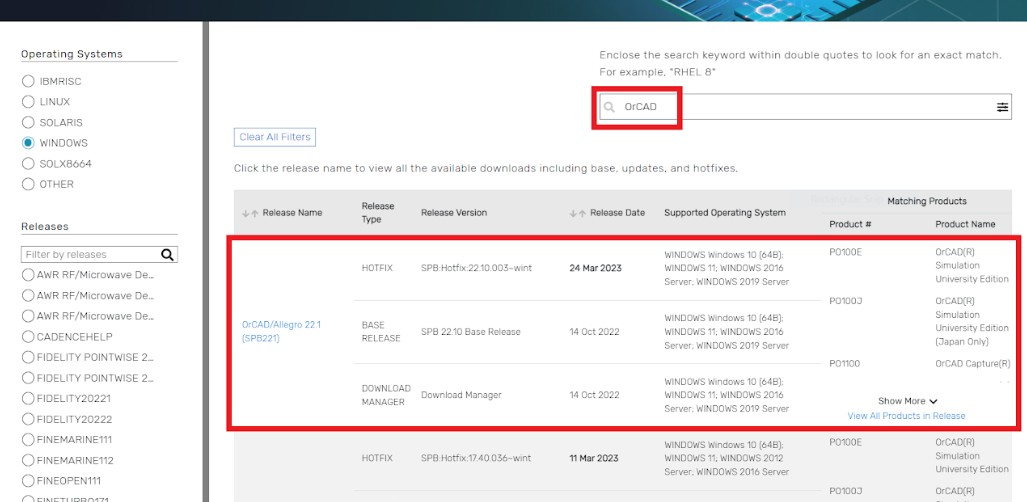Toggle the CADENCEHELP release filter
The width and height of the screenshot is (1027, 502).
28,337
